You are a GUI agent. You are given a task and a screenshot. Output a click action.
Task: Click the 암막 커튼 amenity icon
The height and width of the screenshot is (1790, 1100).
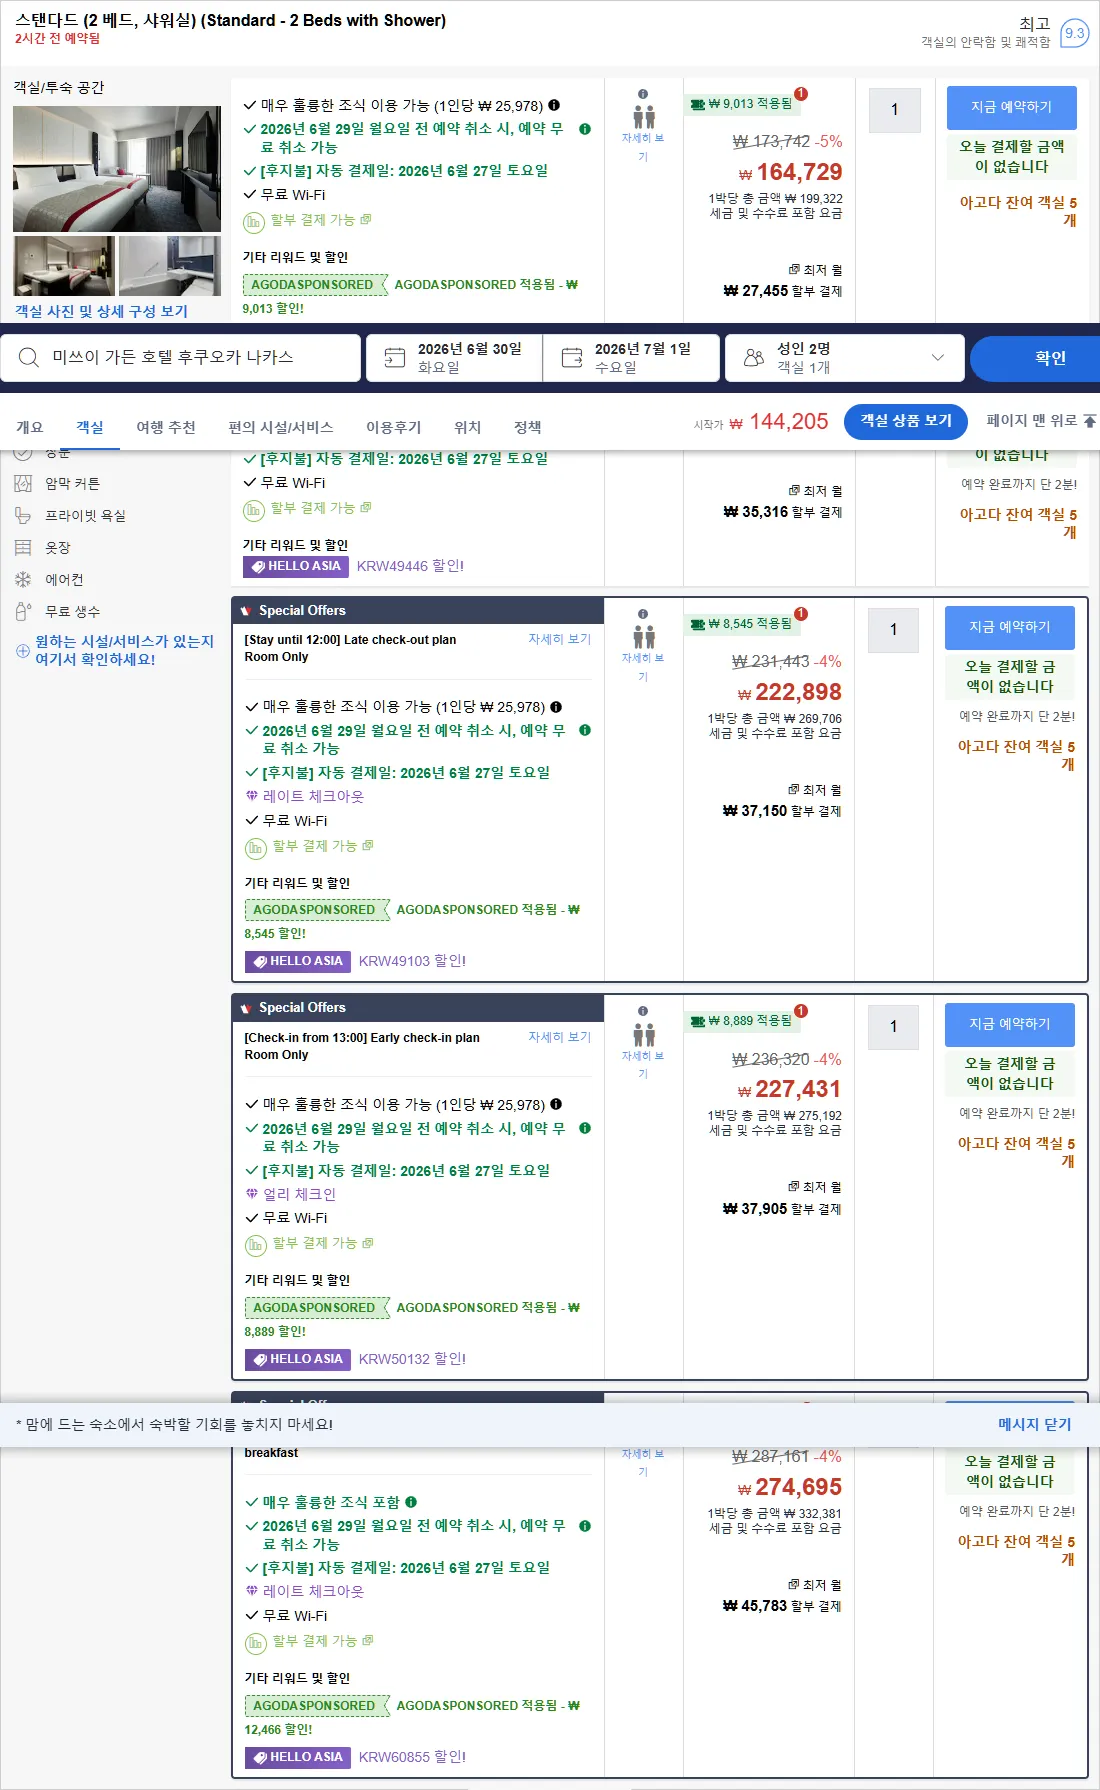[x=23, y=484]
